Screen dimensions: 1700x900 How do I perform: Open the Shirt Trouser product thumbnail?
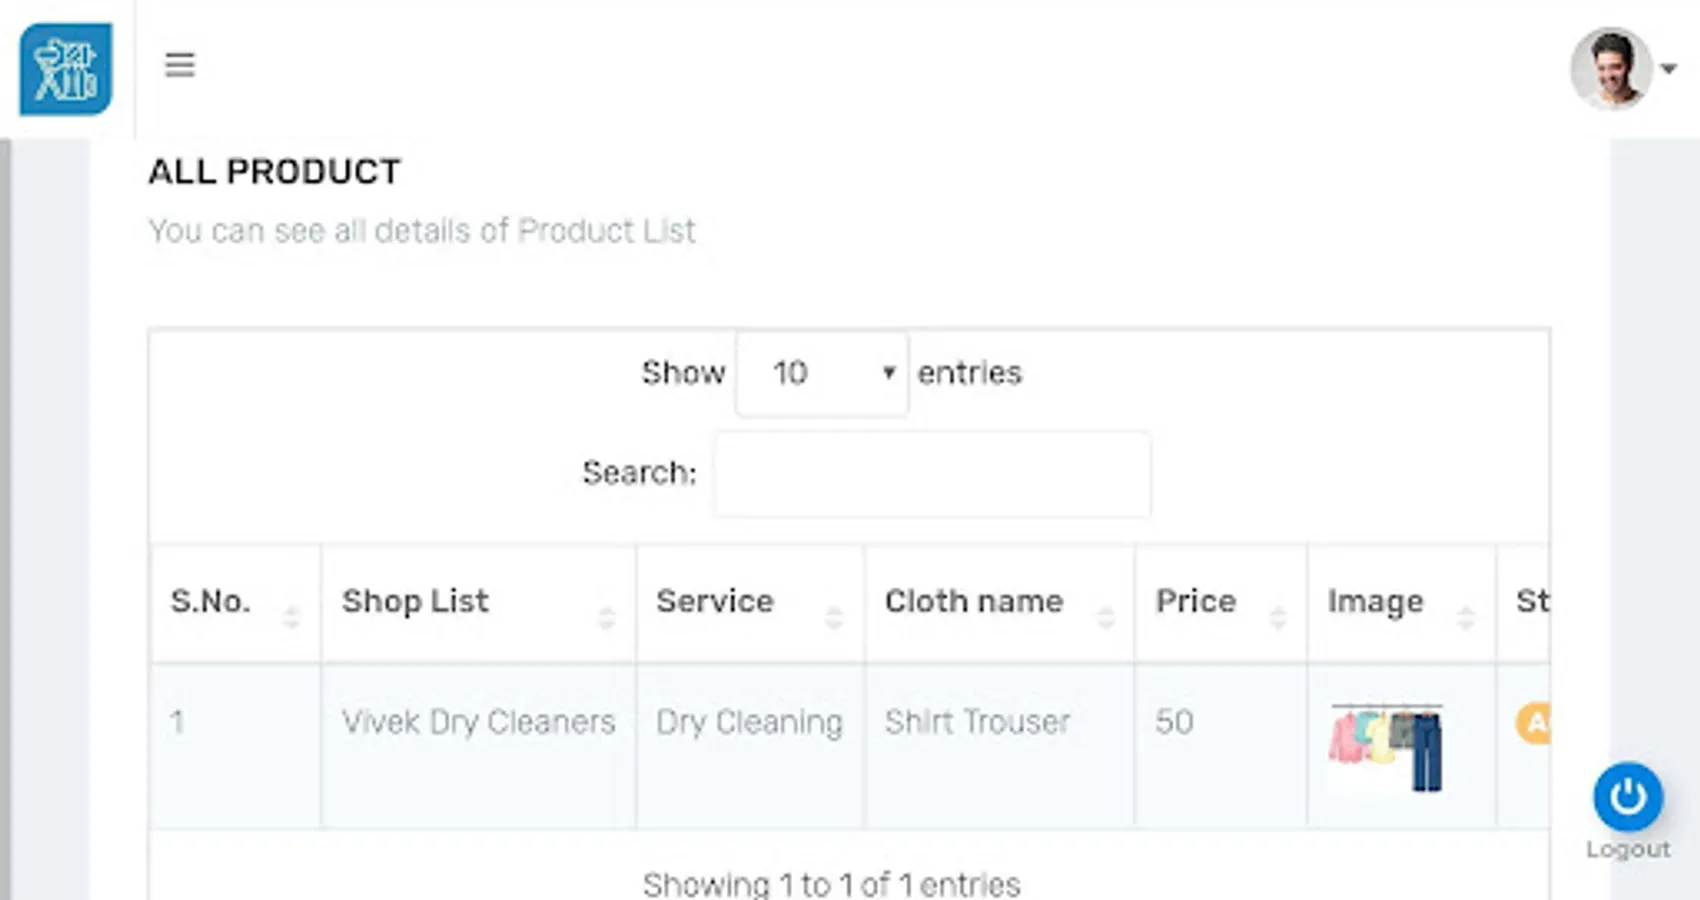(1386, 747)
